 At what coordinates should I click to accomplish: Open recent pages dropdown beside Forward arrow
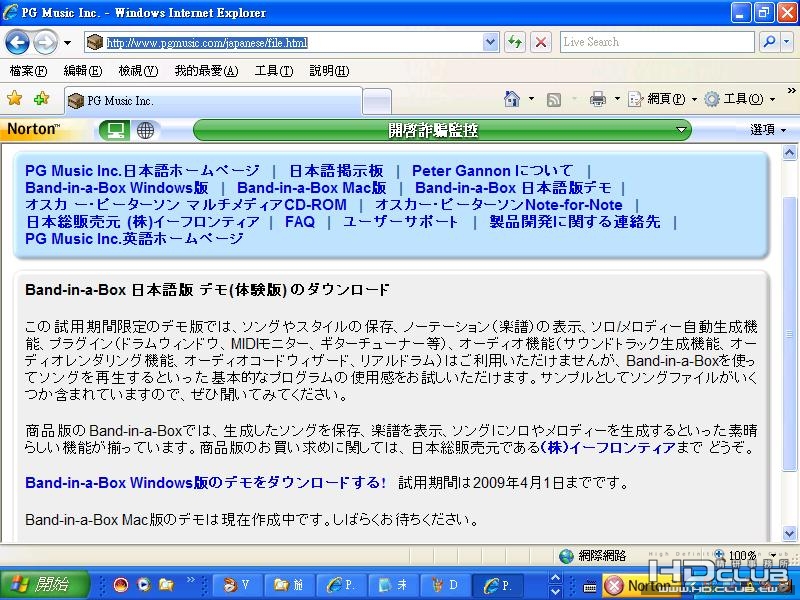(x=67, y=43)
